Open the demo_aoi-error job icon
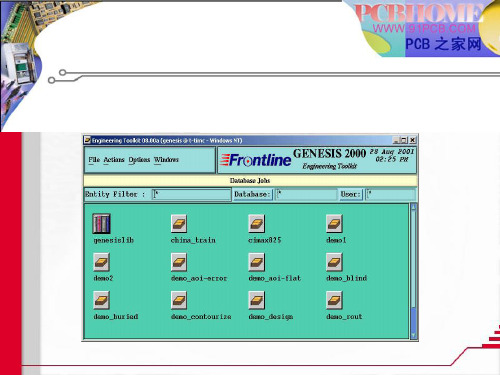500x375 pixels. 179,262
